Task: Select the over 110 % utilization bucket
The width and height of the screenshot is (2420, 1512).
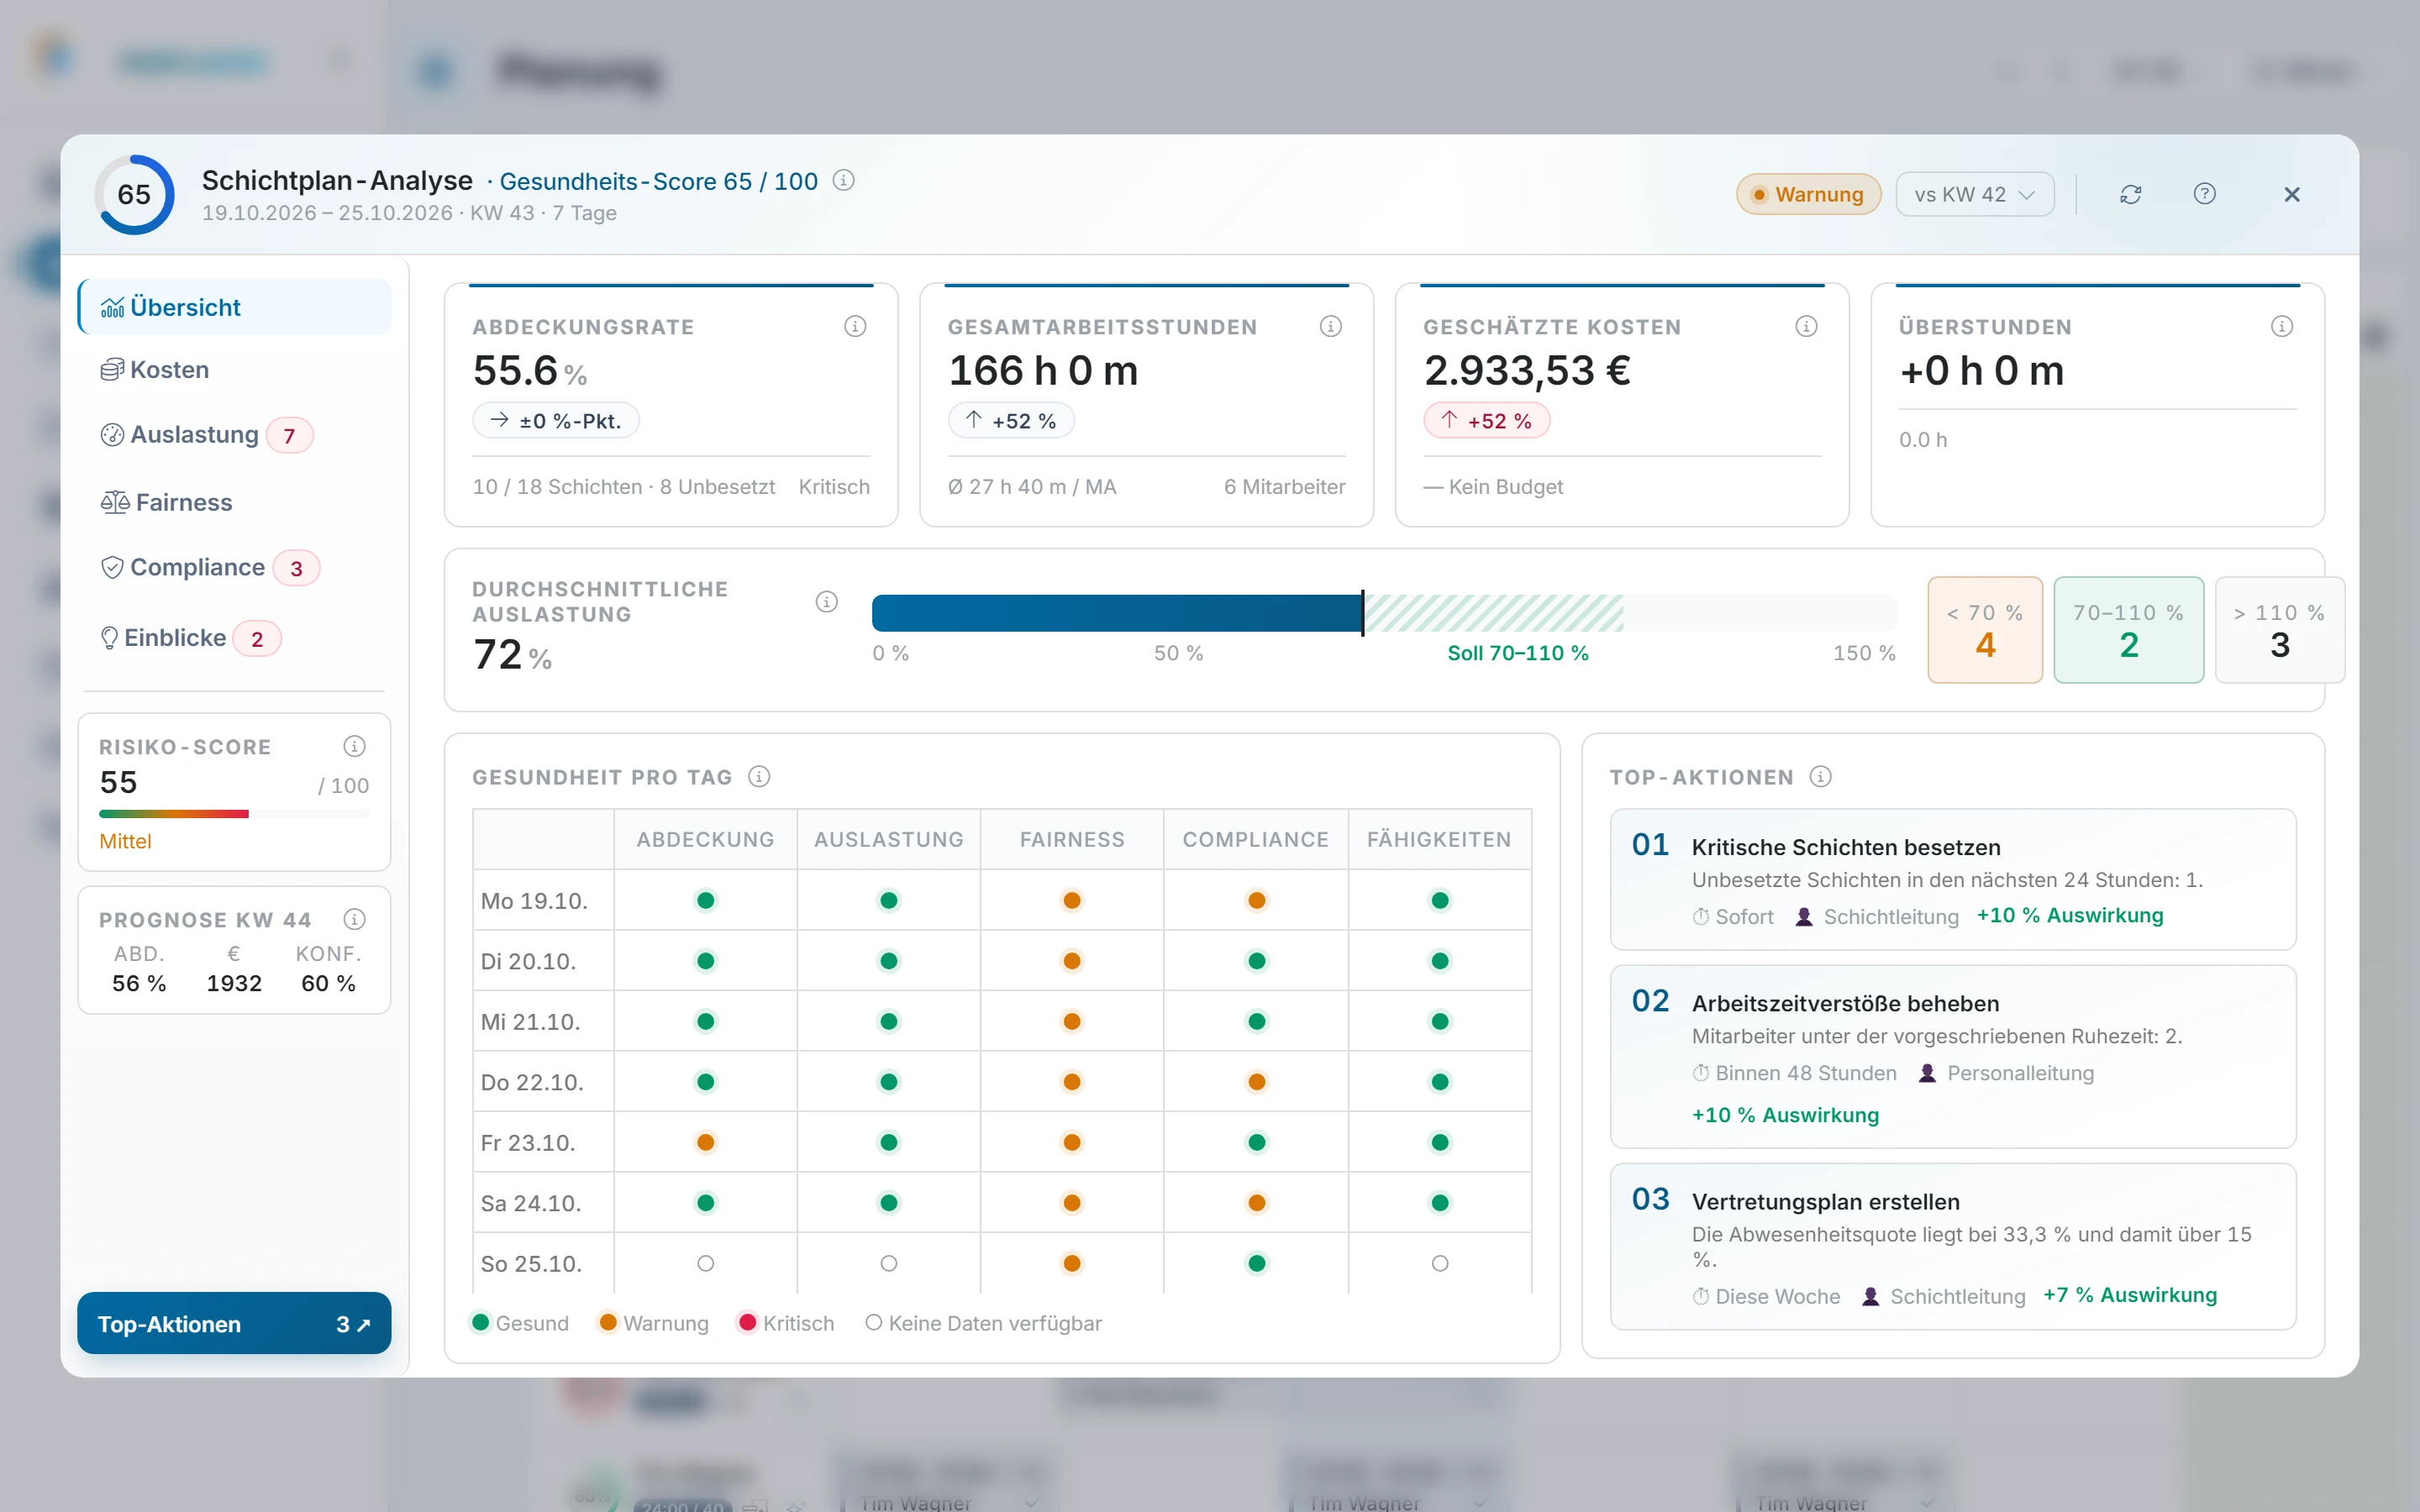Action: 2280,630
